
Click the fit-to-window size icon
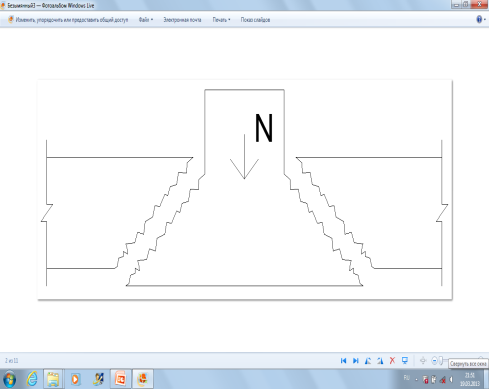point(423,361)
